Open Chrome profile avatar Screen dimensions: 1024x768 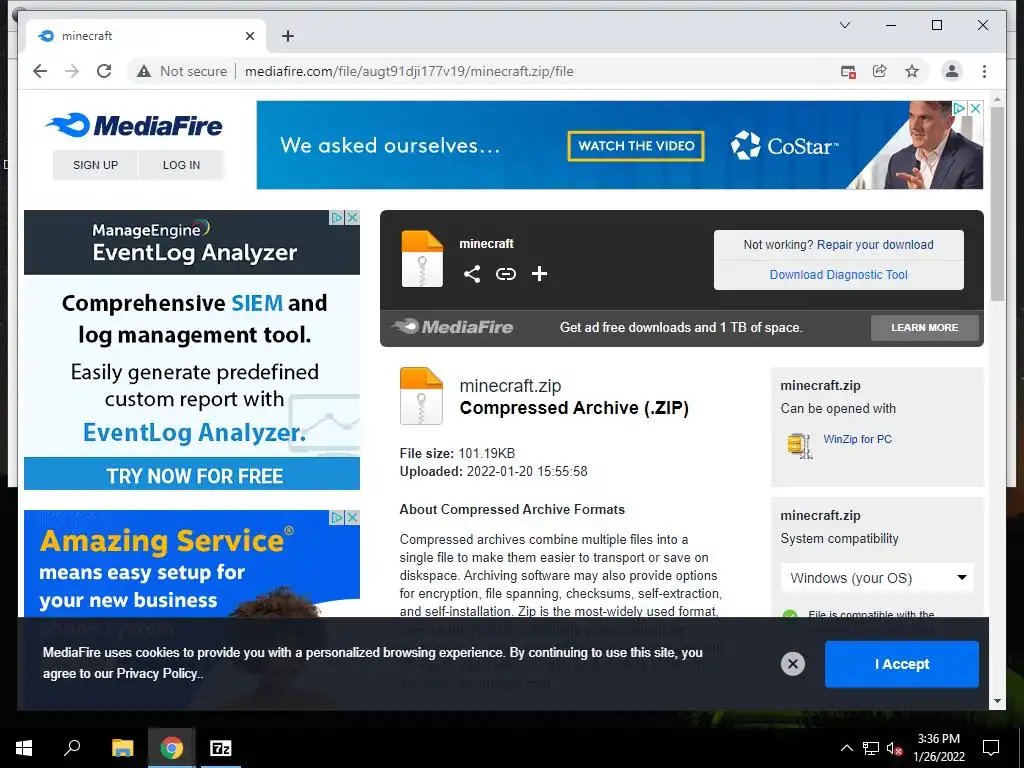[x=952, y=71]
